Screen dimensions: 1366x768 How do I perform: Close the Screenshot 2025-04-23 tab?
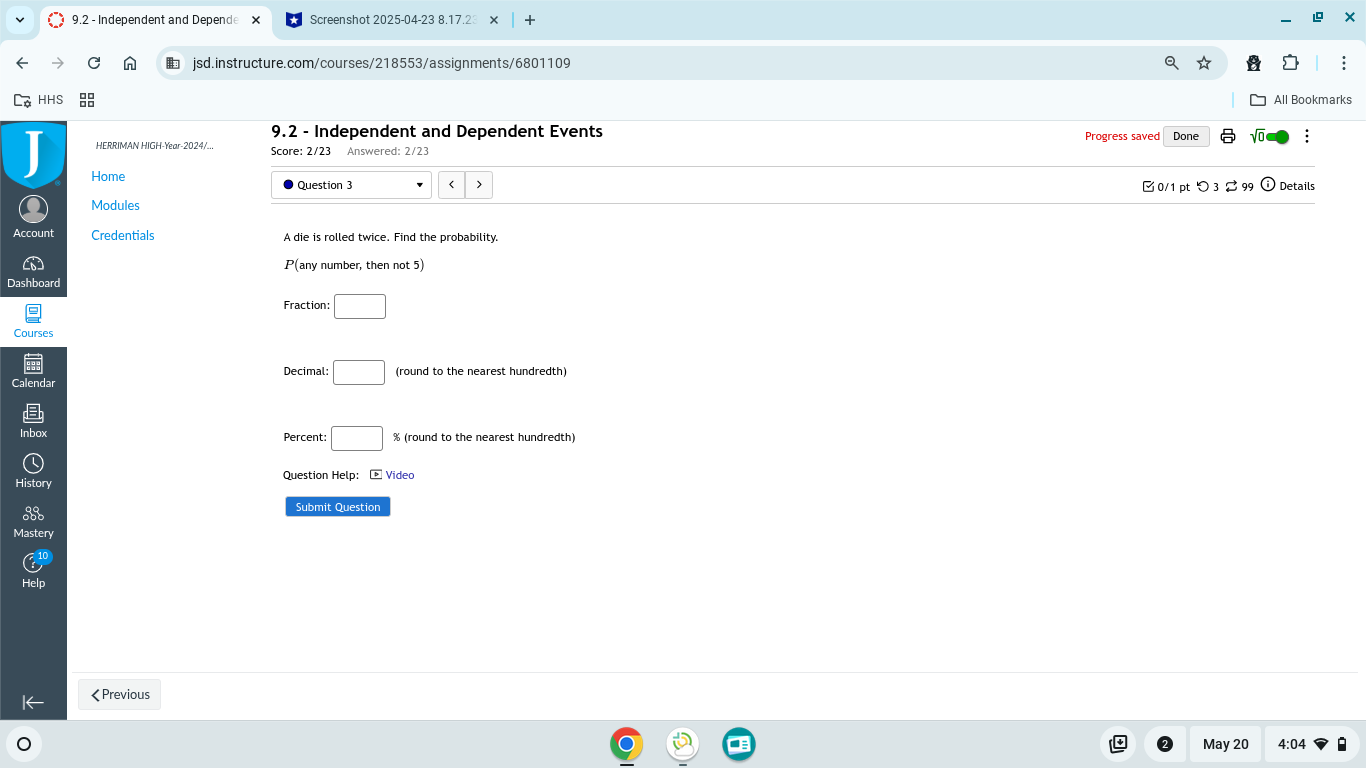(496, 20)
